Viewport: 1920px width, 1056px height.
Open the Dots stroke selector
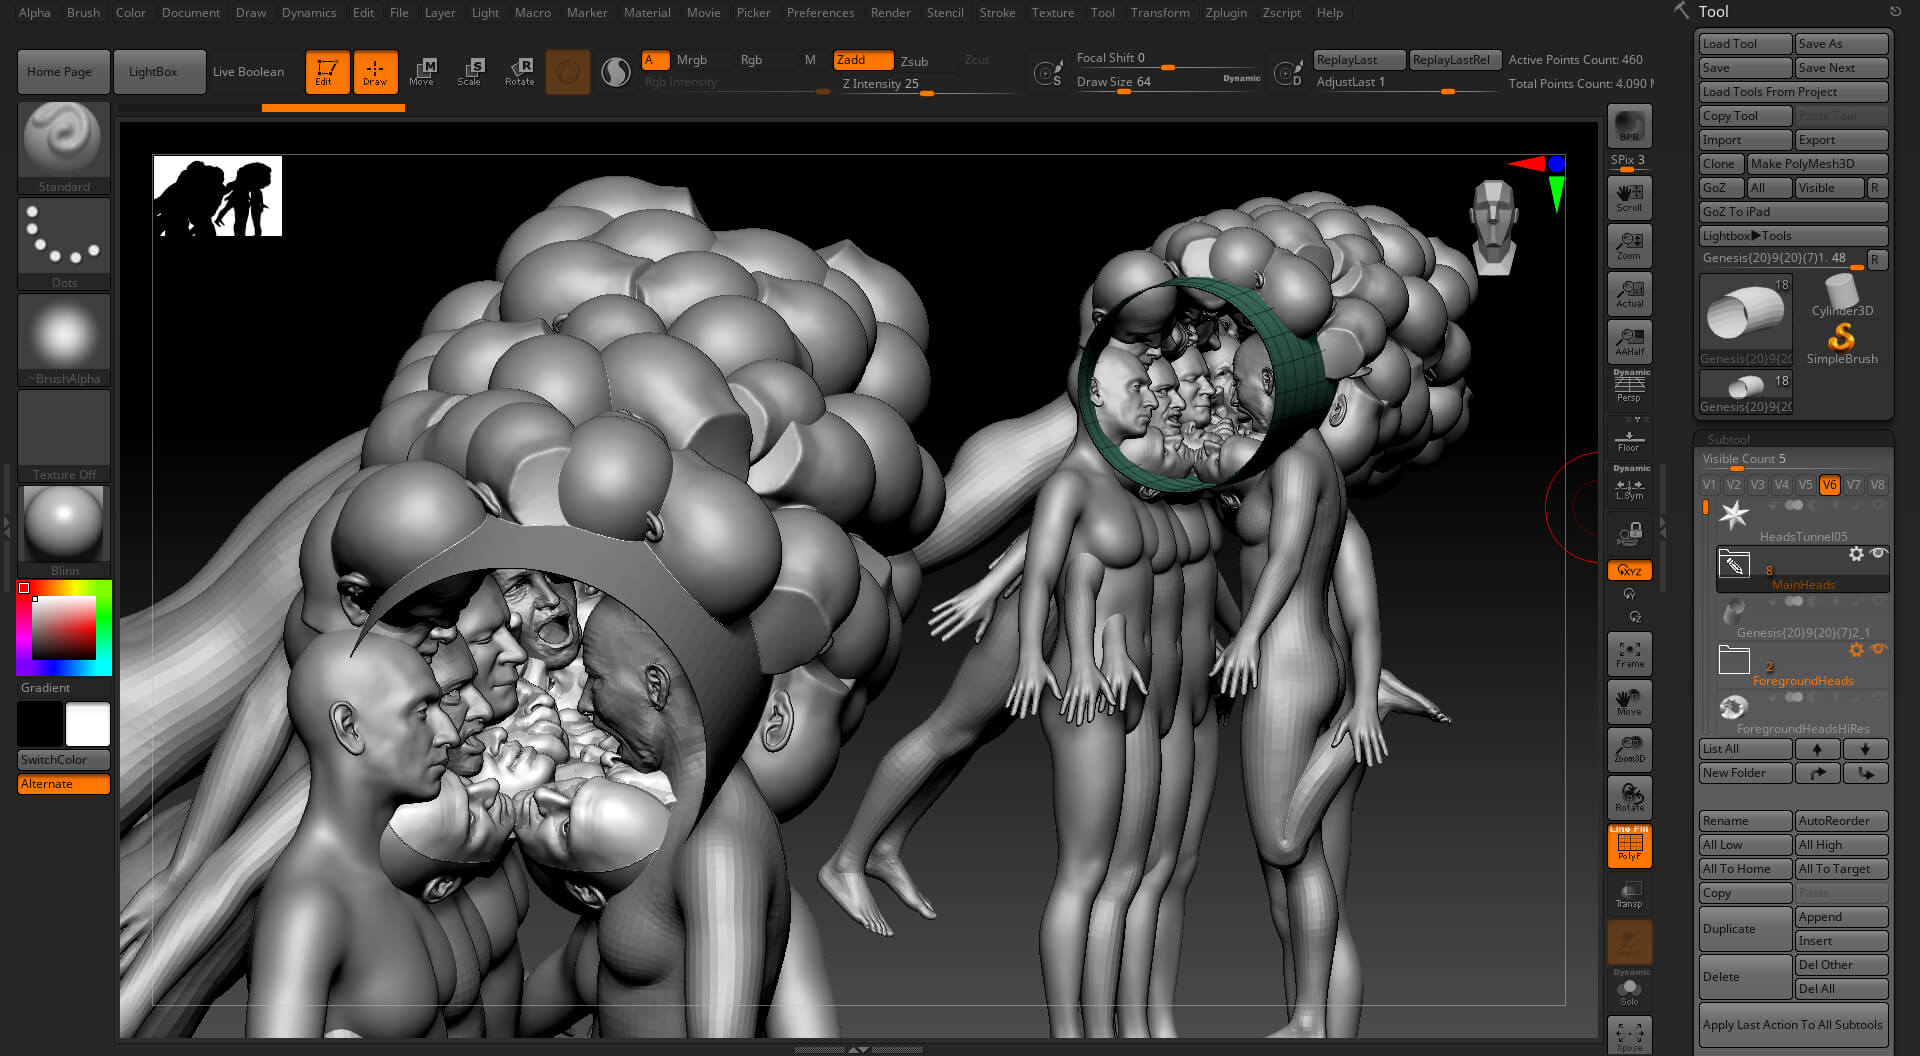tap(64, 244)
